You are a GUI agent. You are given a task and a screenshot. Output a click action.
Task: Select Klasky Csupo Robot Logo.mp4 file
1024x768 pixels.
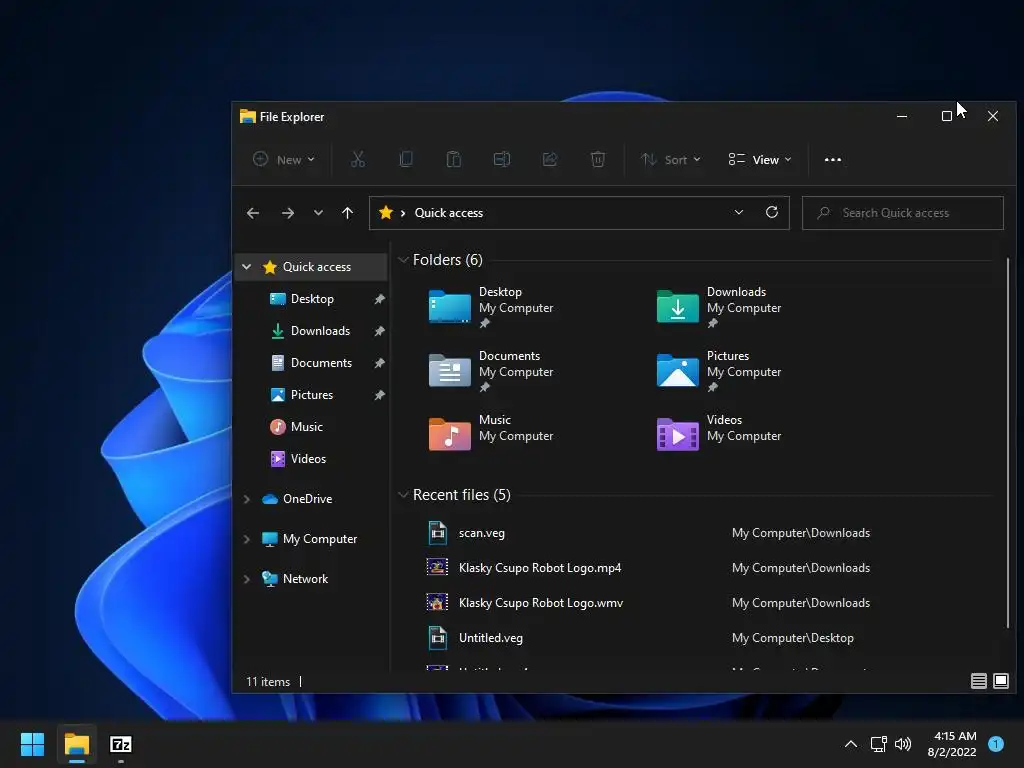coord(540,568)
